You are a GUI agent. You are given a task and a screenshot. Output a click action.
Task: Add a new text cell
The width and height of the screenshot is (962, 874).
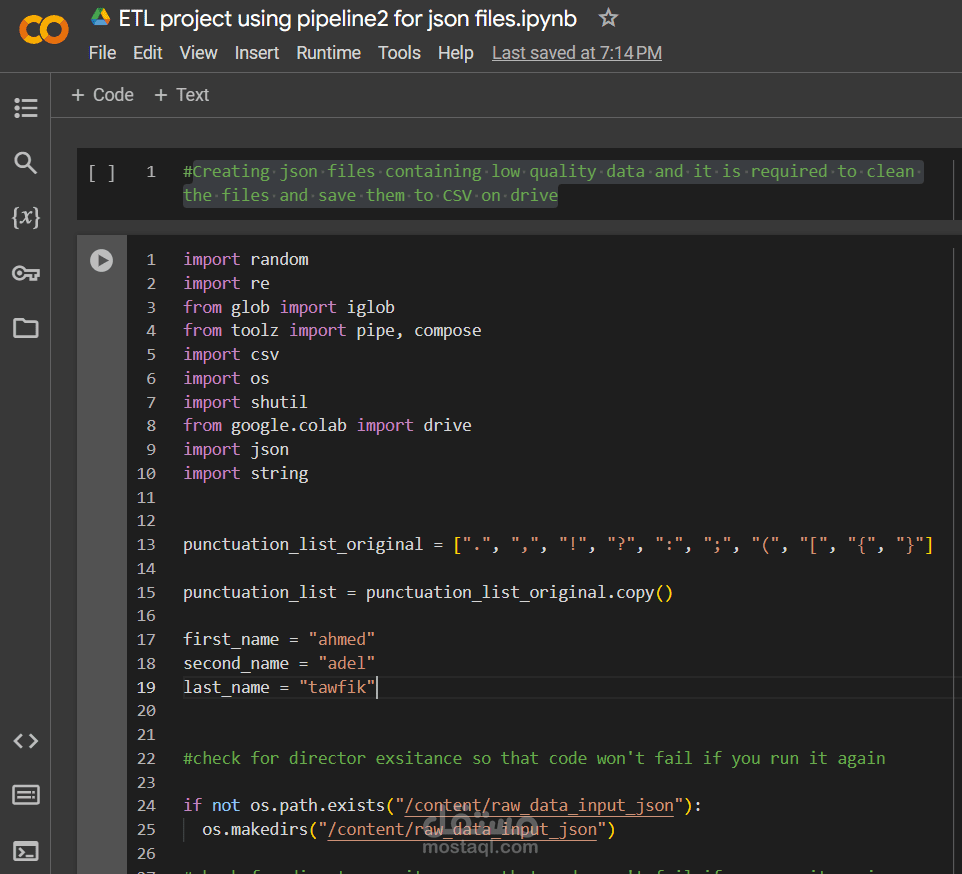click(181, 95)
